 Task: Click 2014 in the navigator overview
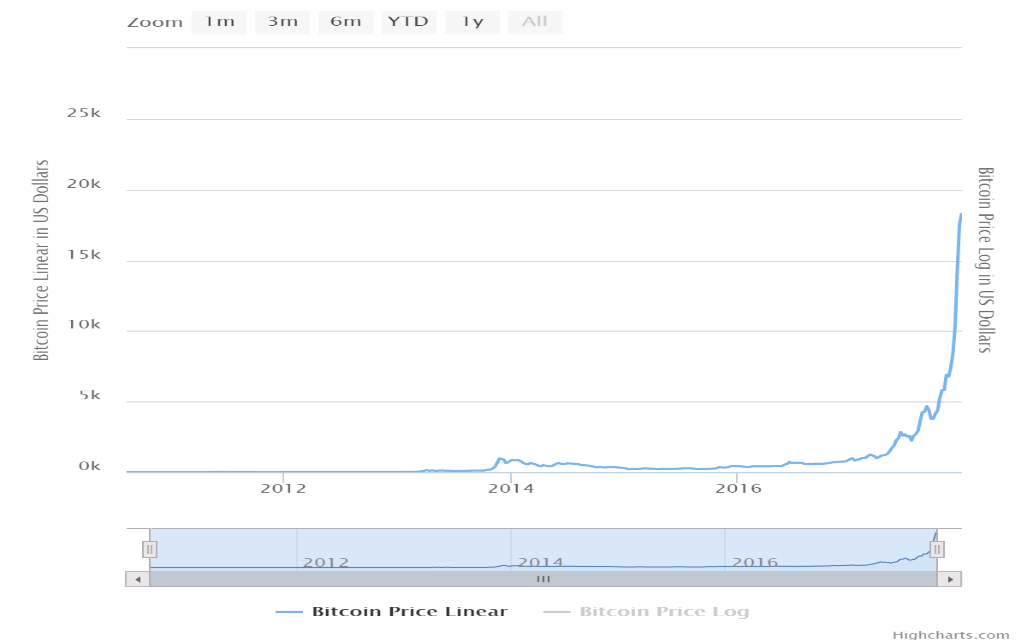point(540,562)
